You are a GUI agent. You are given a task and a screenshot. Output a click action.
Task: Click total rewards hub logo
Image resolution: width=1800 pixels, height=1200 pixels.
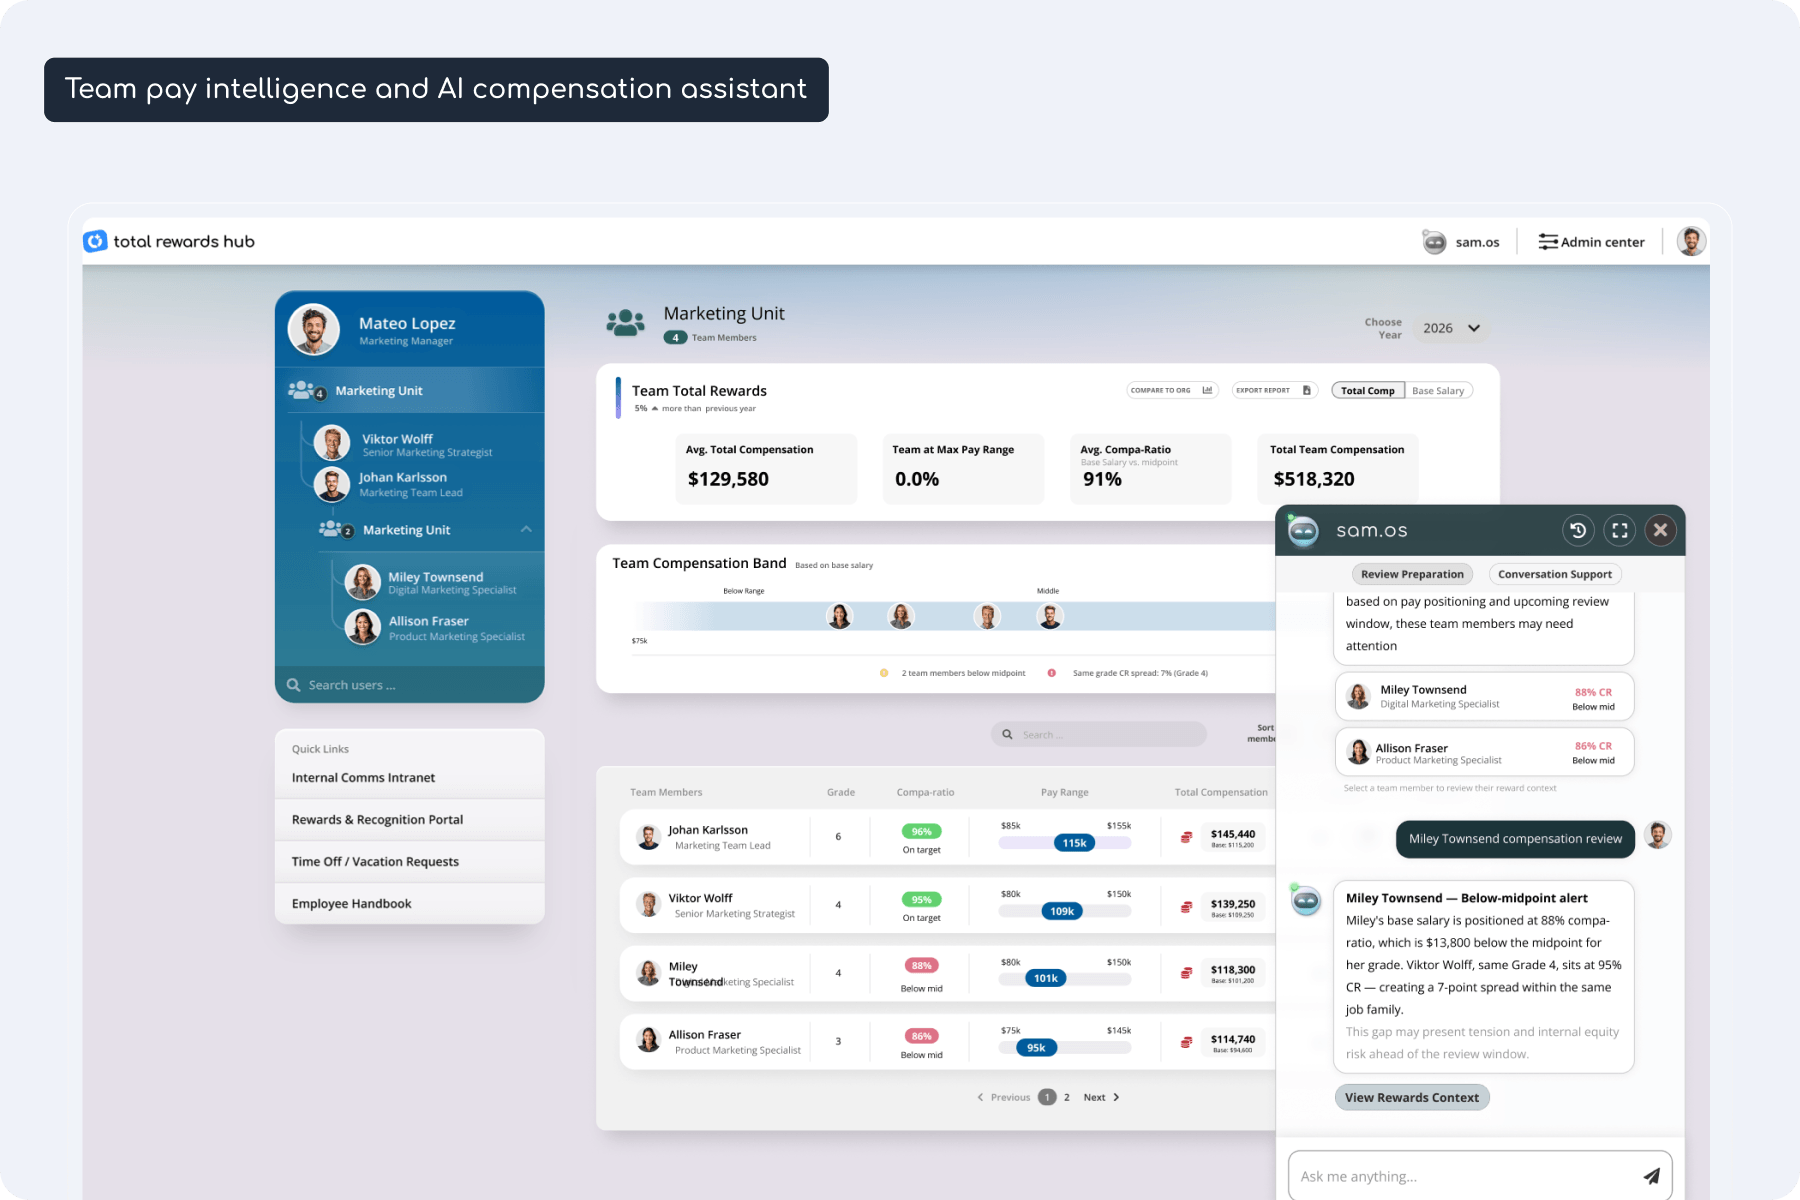point(169,242)
